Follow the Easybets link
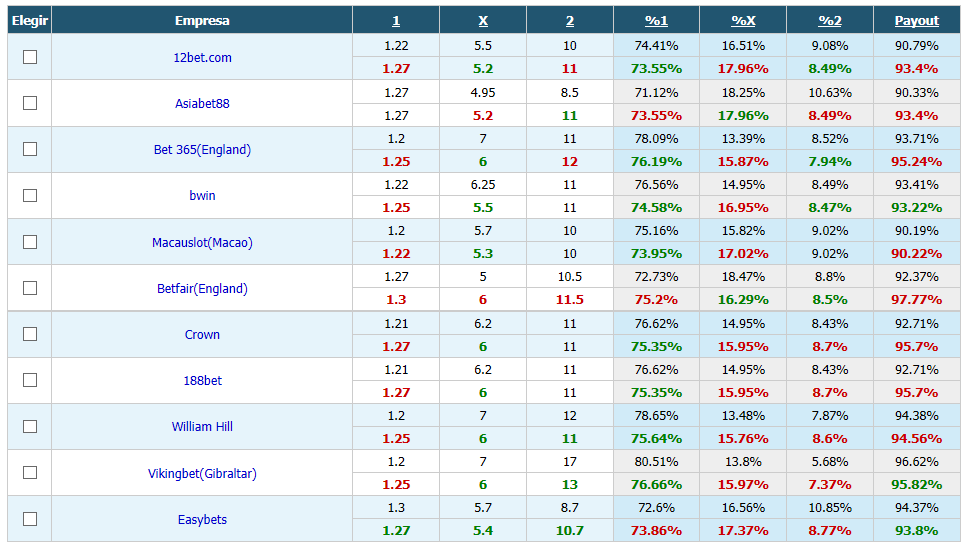966x542 pixels. tap(202, 520)
